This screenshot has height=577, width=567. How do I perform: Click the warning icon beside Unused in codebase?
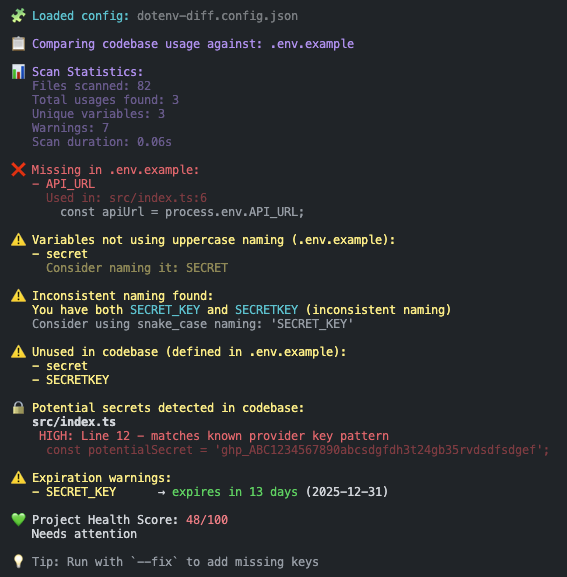point(18,352)
